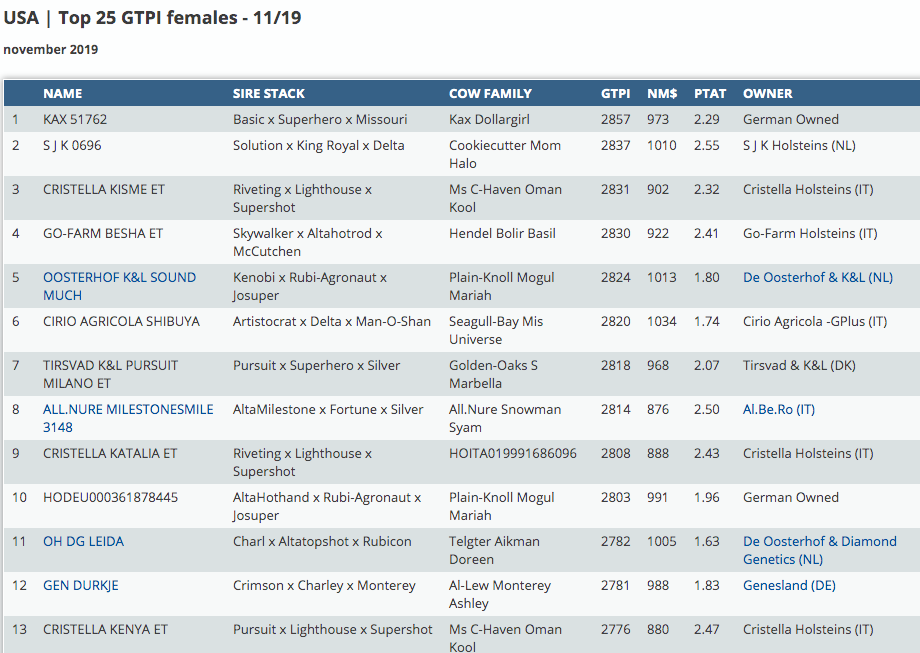Click the 2857 GTPI value
Image resolution: width=920 pixels, height=653 pixels.
[615, 120]
